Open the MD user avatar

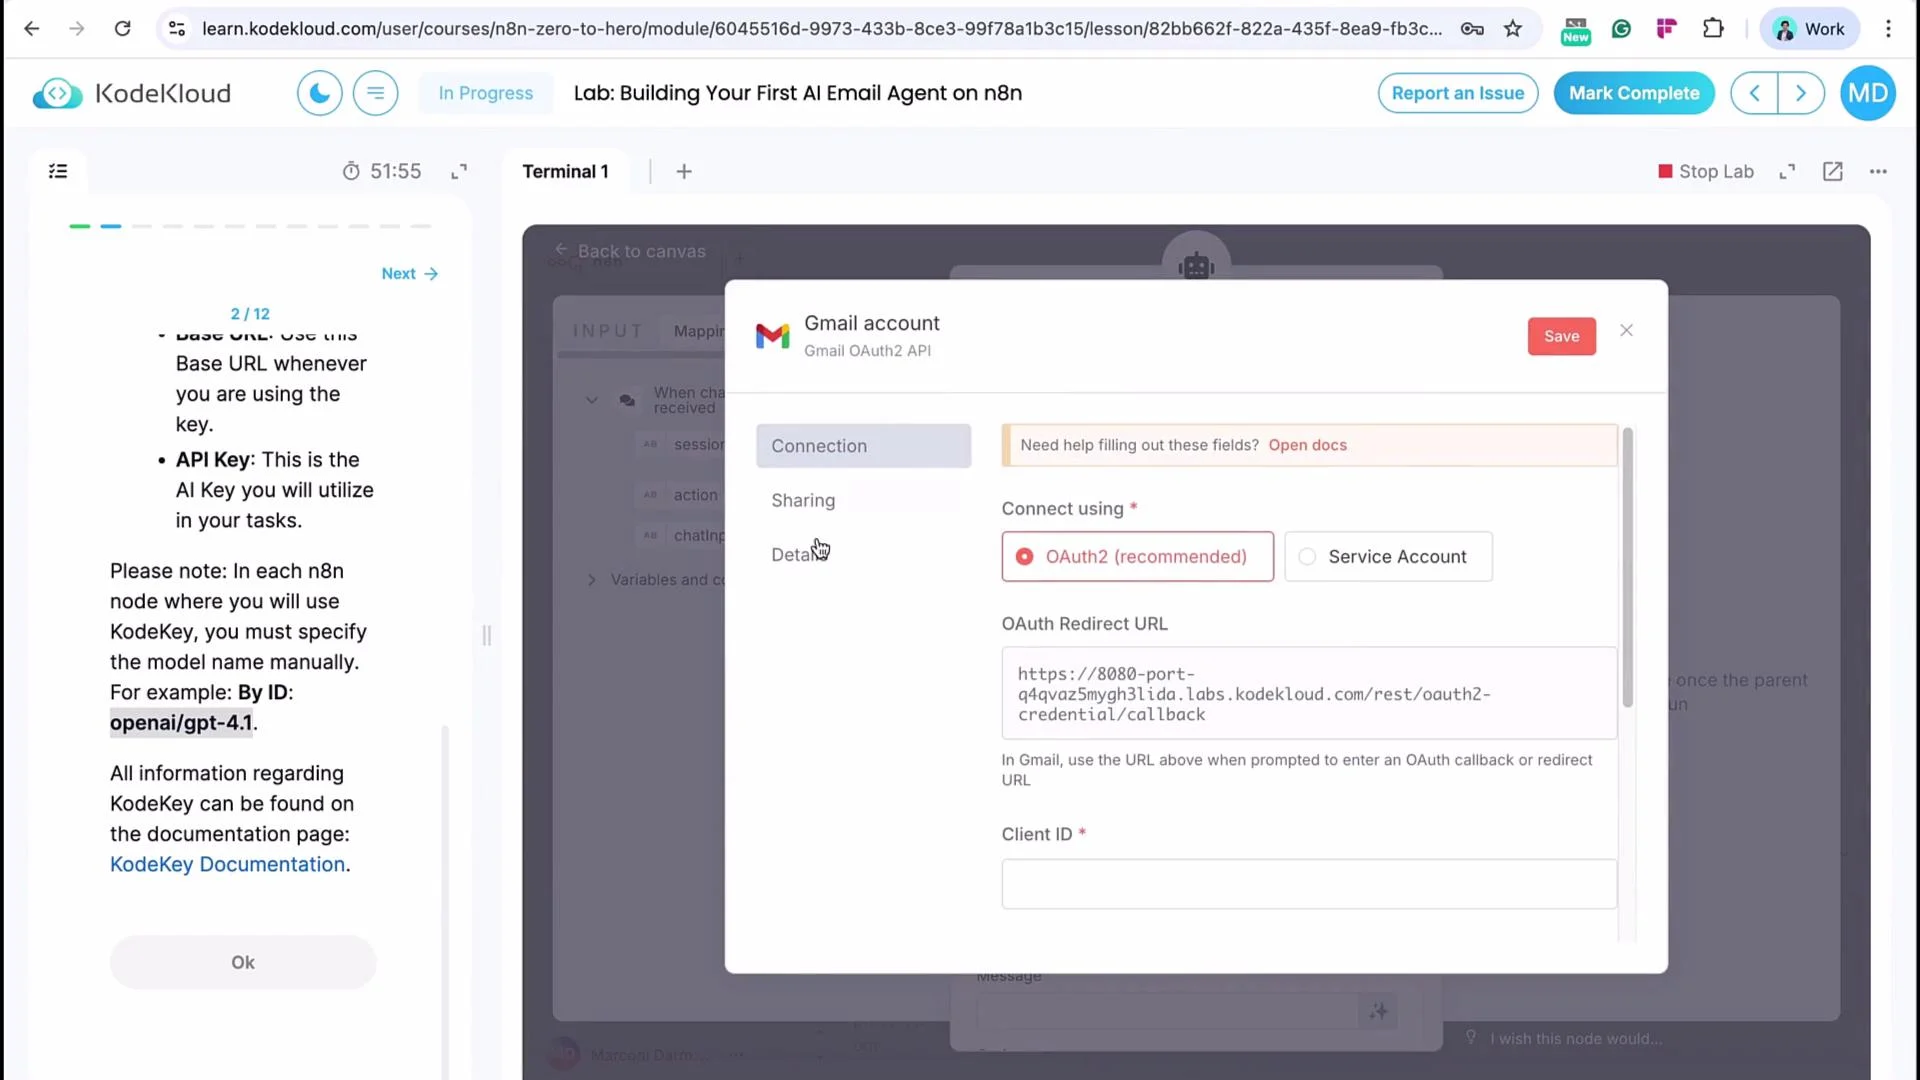click(1868, 93)
